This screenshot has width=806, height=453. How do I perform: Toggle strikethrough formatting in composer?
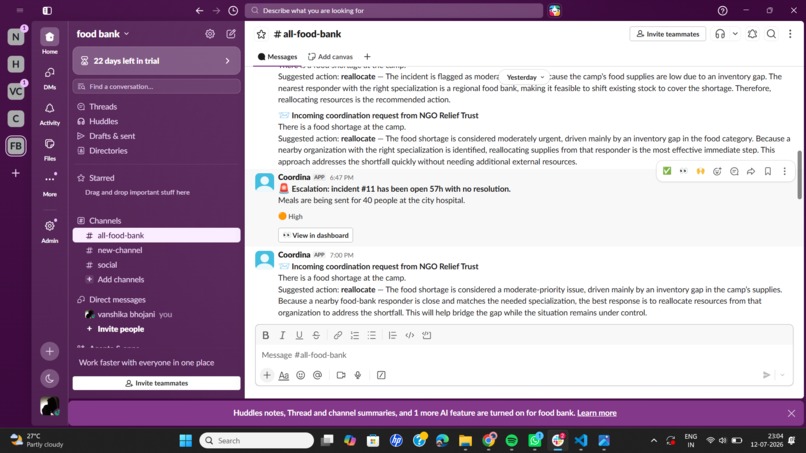[x=316, y=335]
